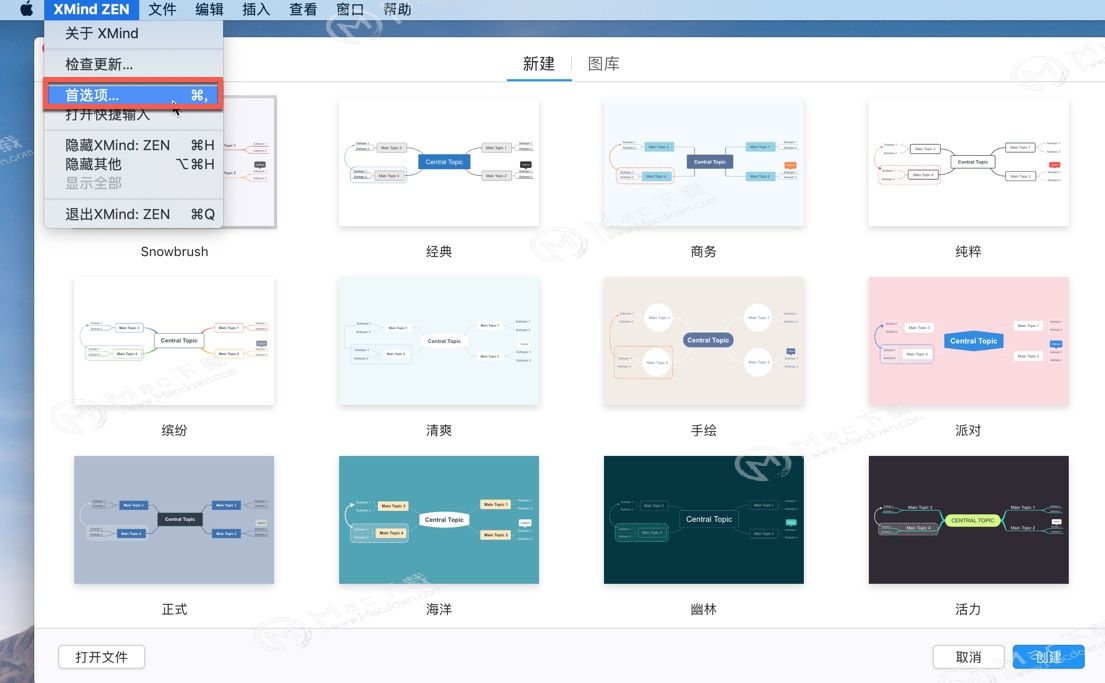Select 隐藏其他 menu entry
Image resolution: width=1105 pixels, height=683 pixels.
click(x=134, y=164)
